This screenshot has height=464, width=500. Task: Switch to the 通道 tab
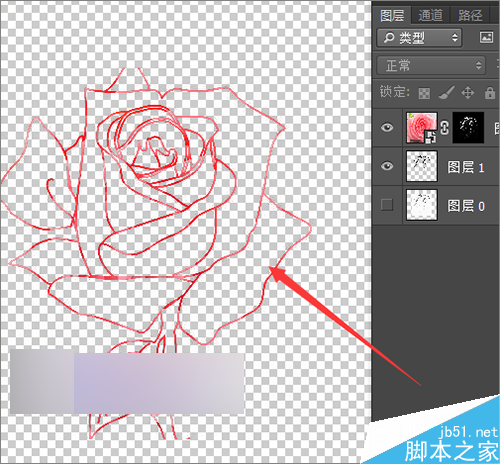click(430, 16)
